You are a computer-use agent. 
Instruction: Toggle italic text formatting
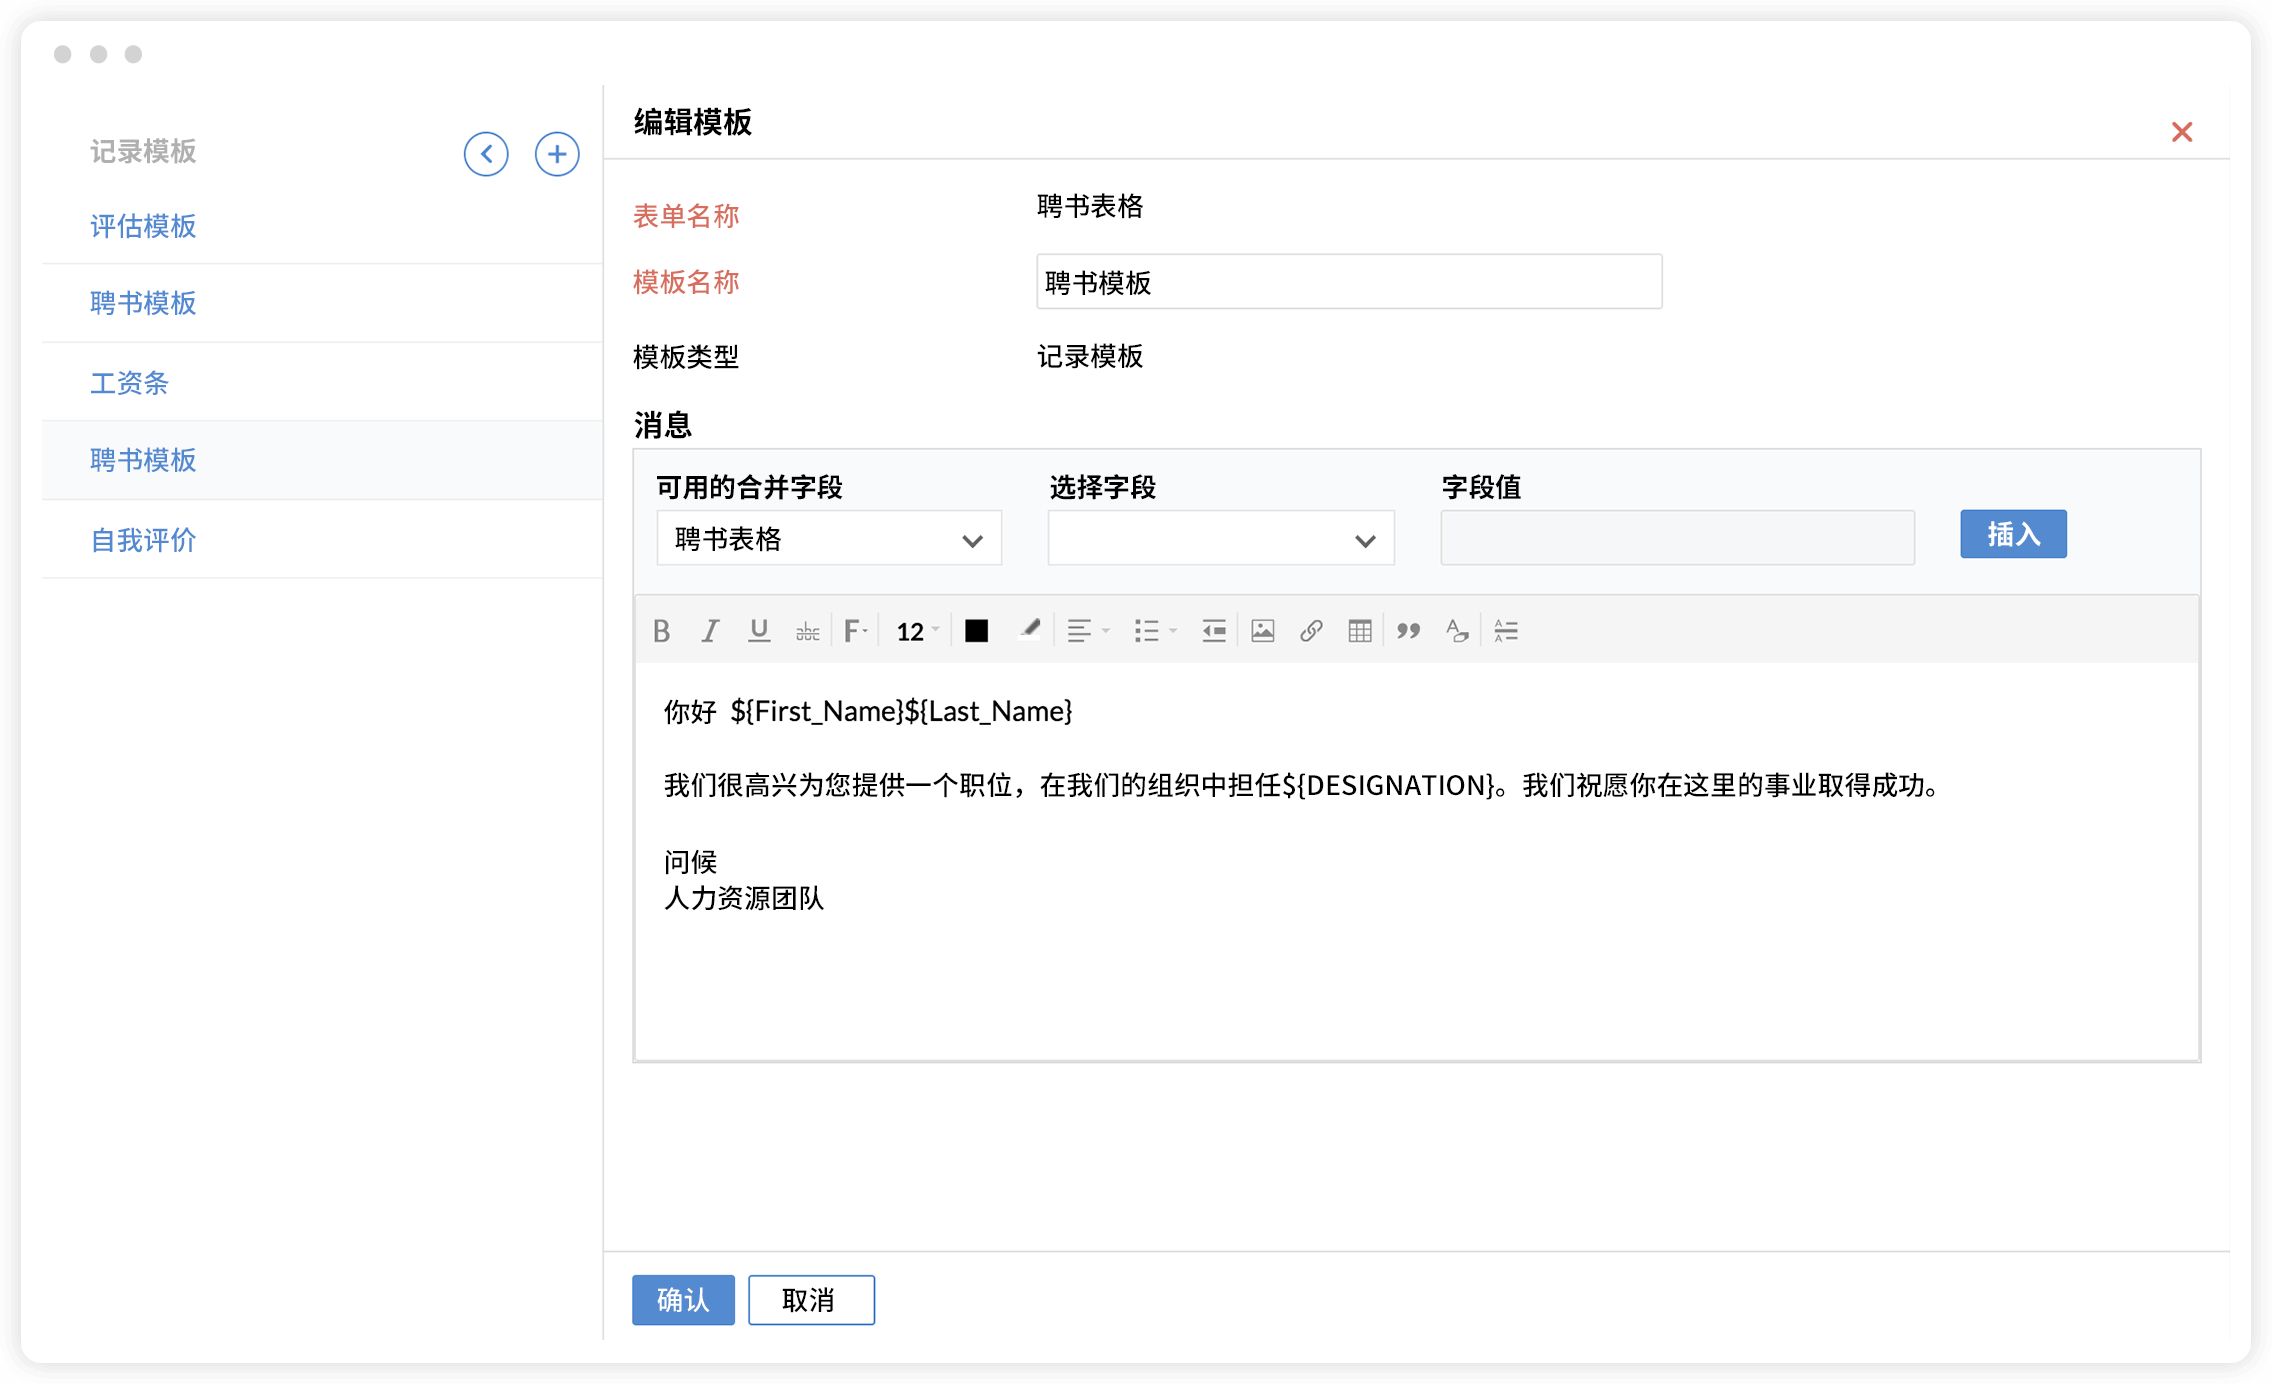tap(710, 631)
